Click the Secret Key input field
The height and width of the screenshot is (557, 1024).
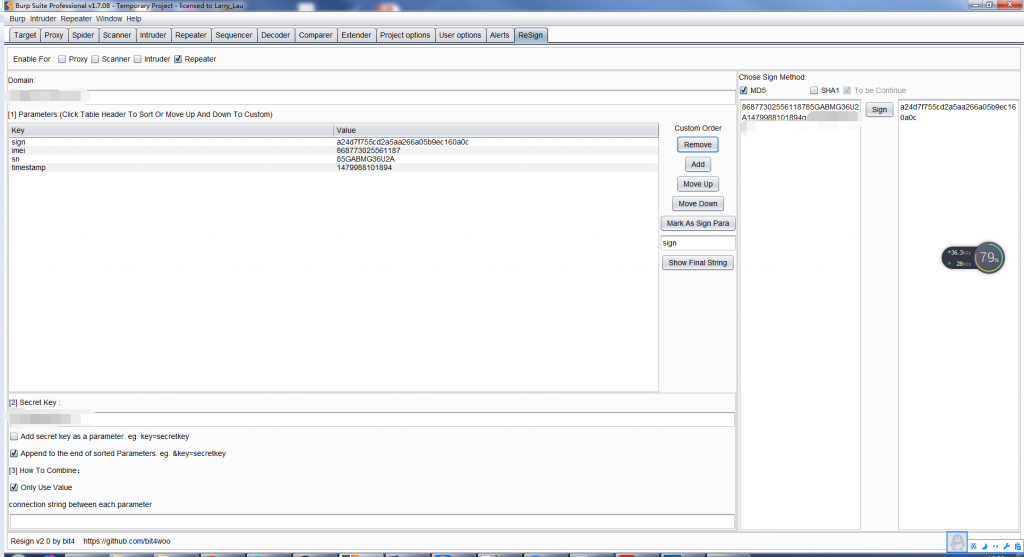[372, 419]
